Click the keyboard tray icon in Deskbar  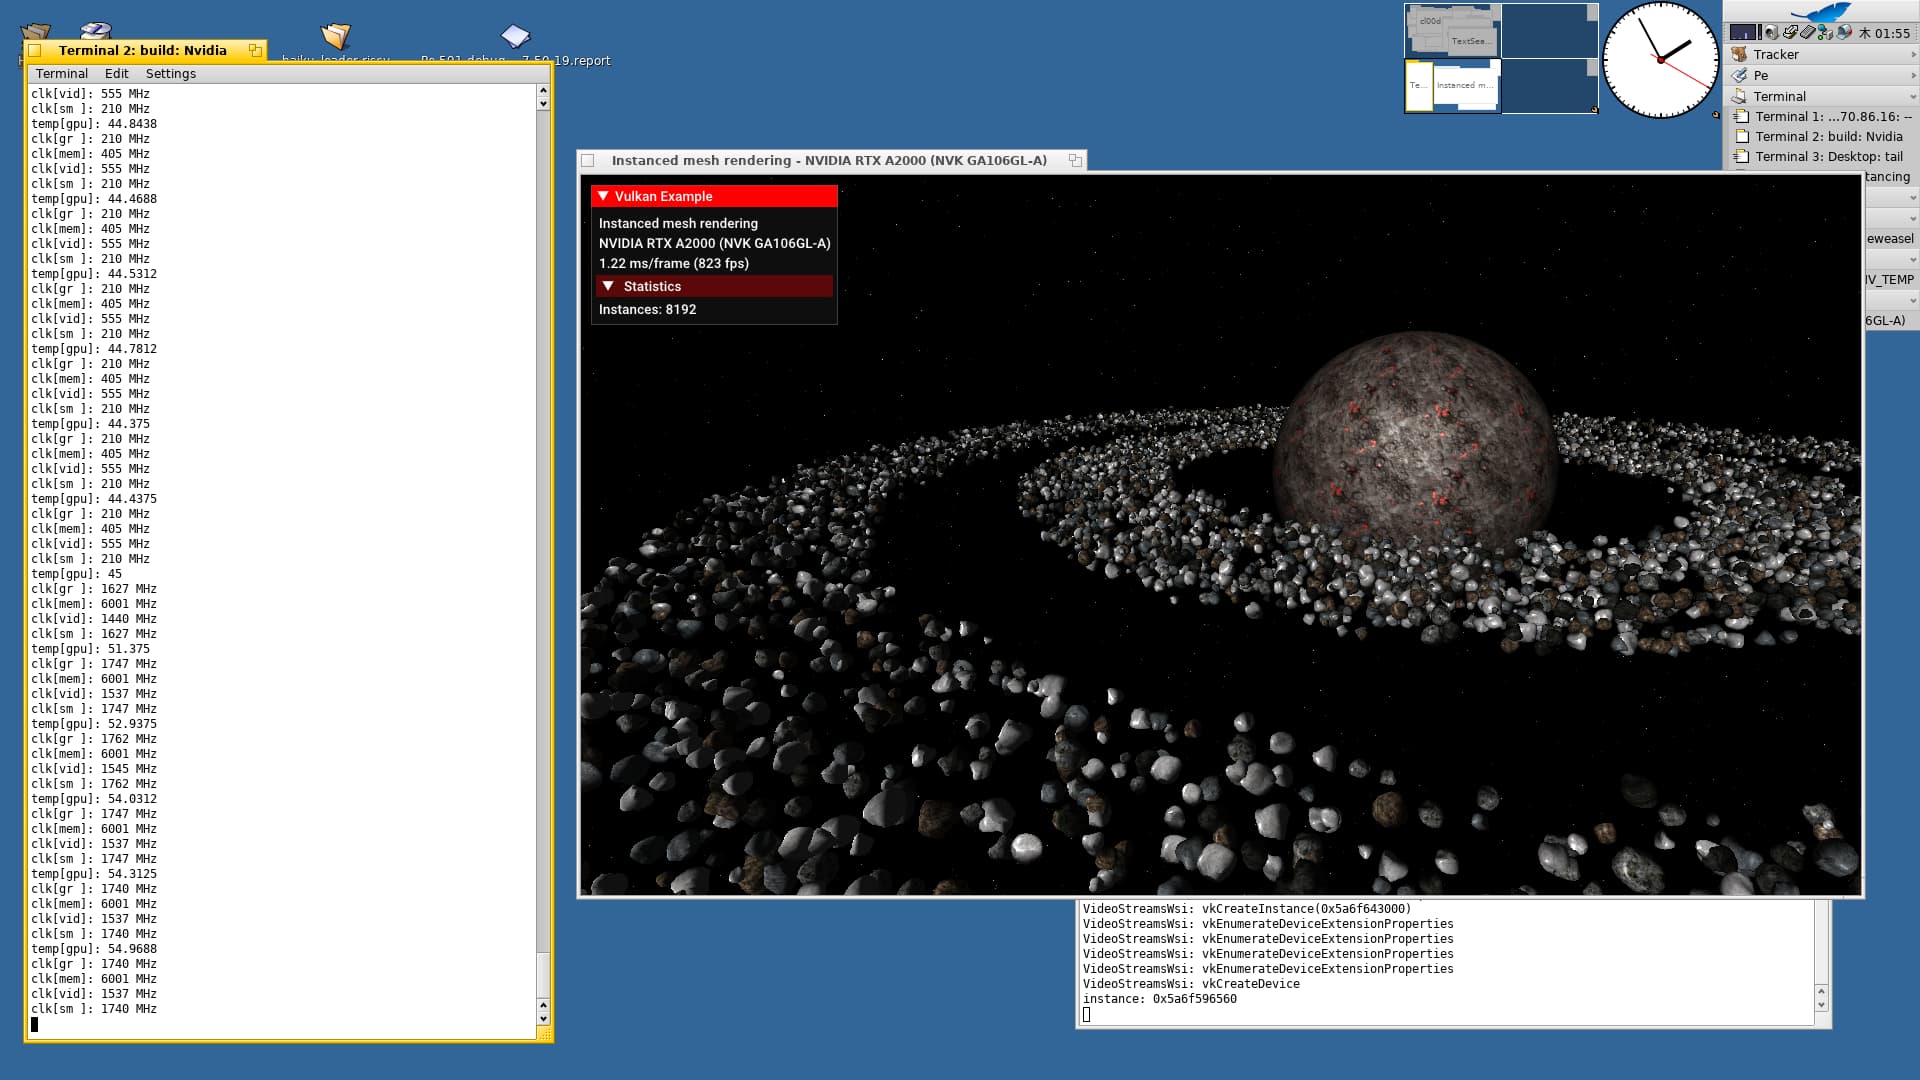point(1807,32)
